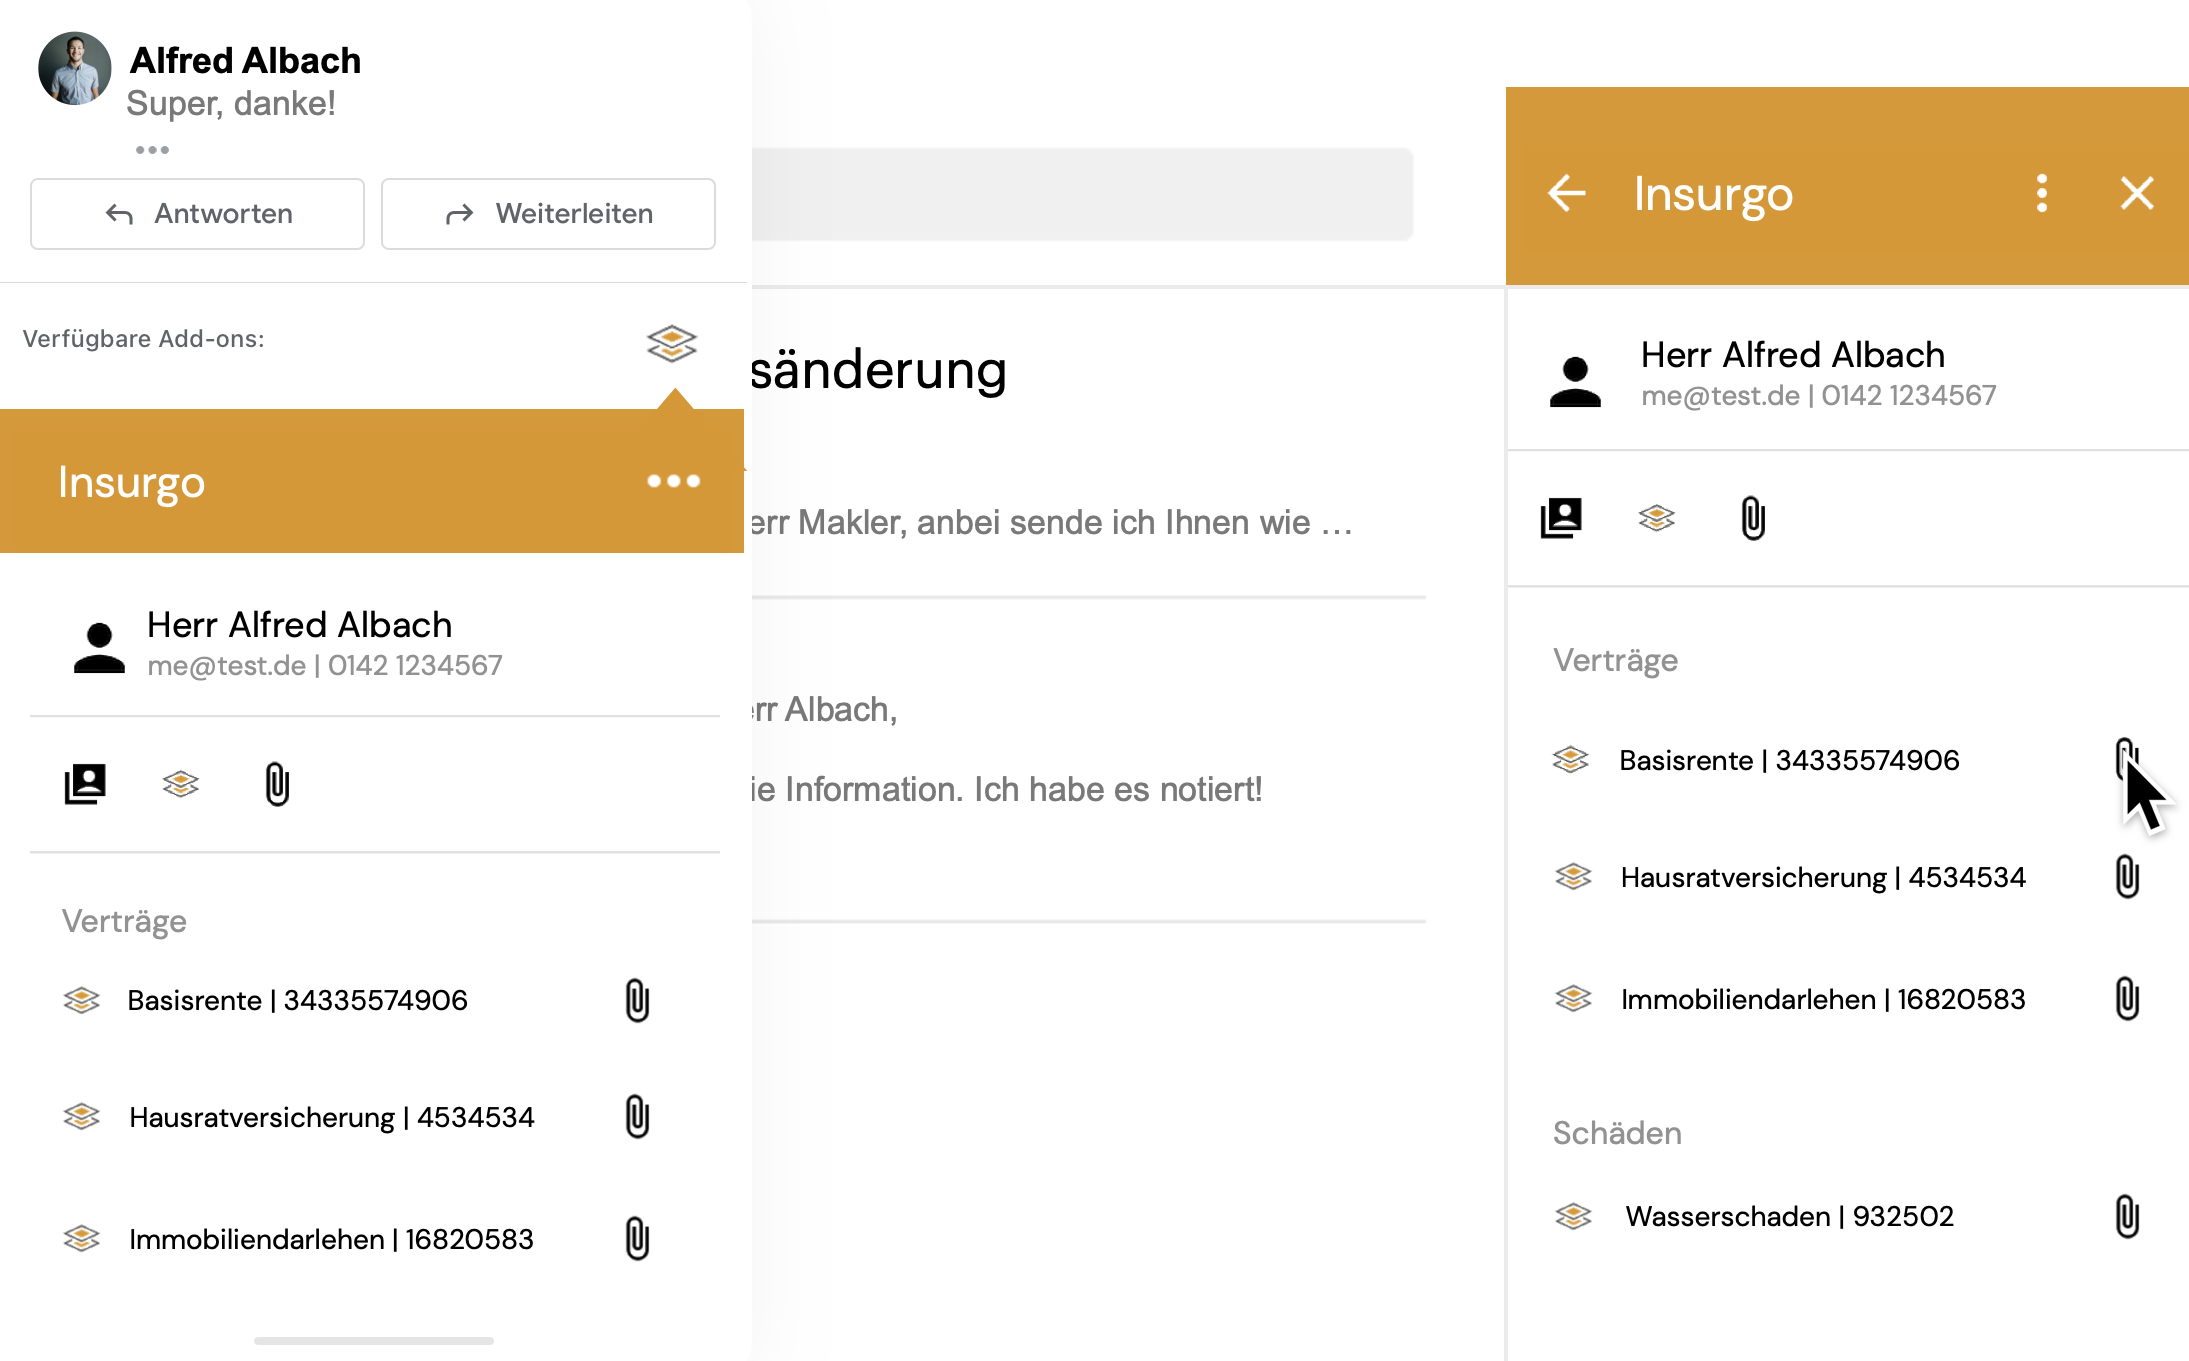Click the name 'Herr Alfred Albach' in the left panel
The image size is (2189, 1361).
click(x=300, y=625)
